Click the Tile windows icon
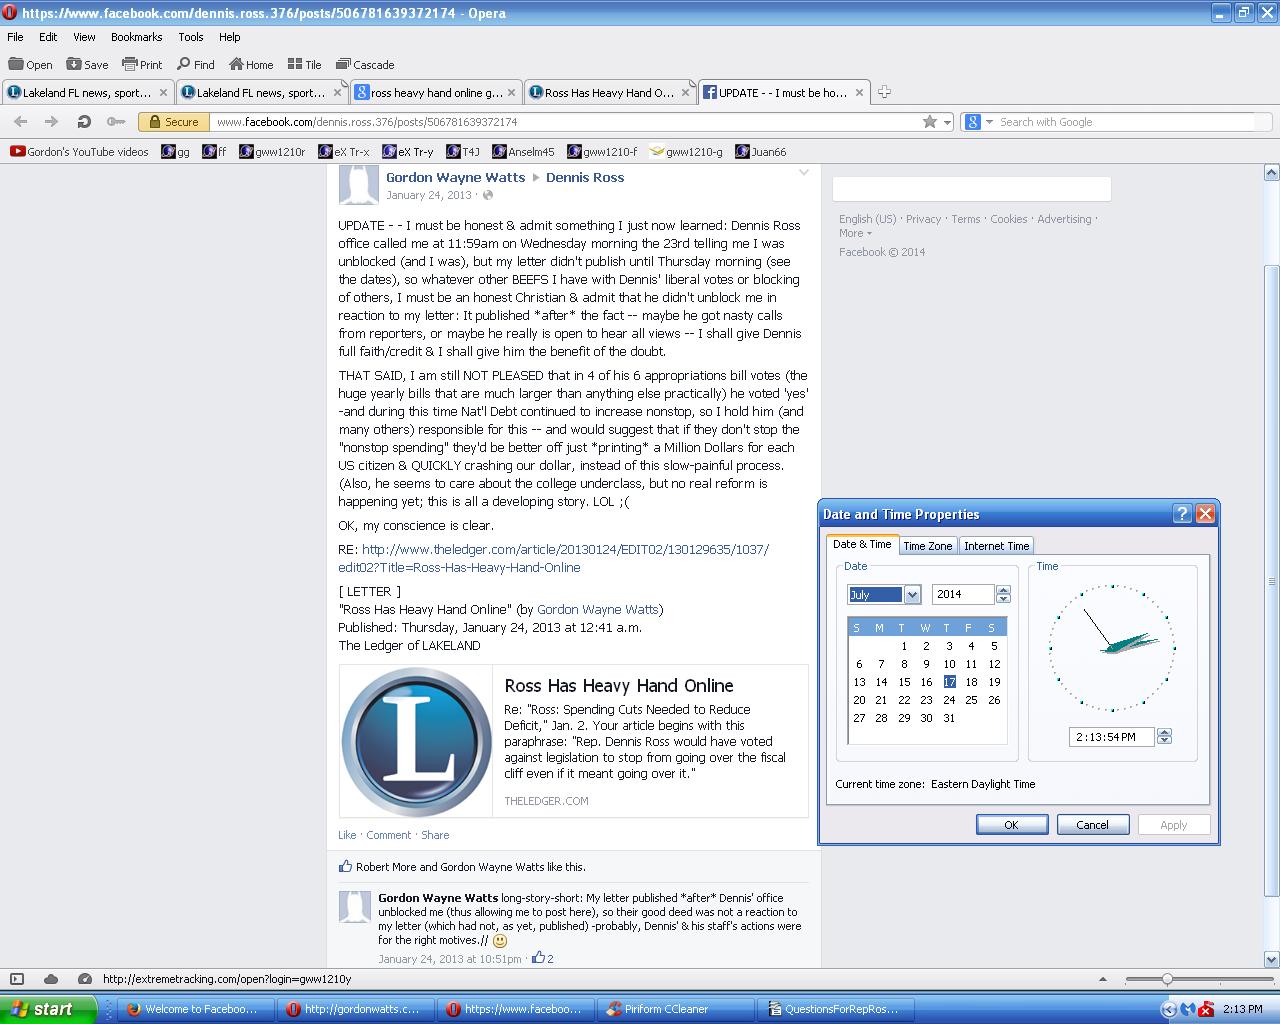This screenshot has height=1024, width=1280. pyautogui.click(x=295, y=64)
